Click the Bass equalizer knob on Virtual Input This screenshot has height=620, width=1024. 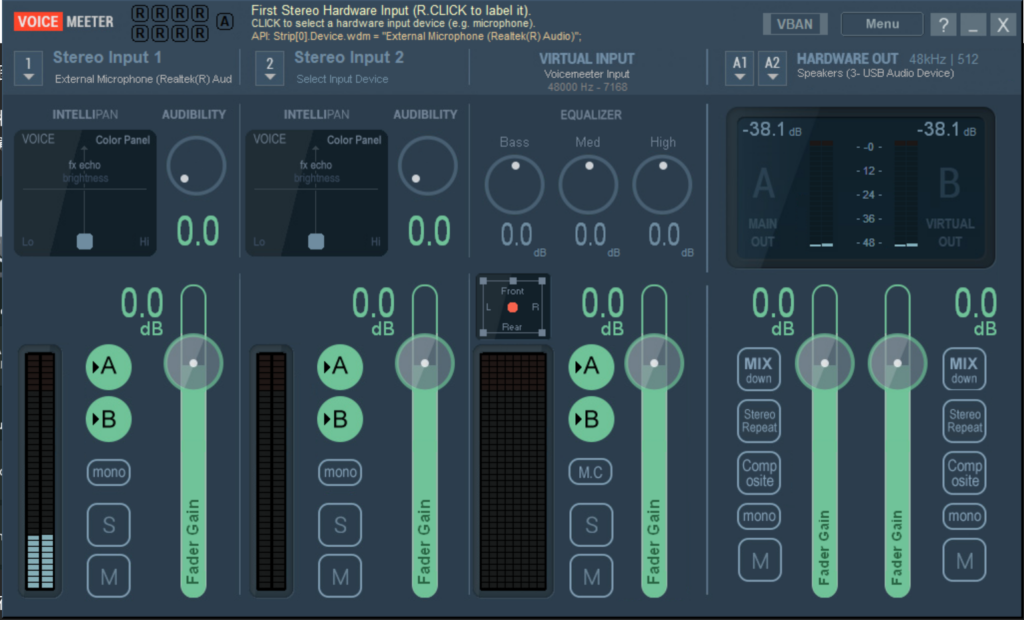[514, 183]
